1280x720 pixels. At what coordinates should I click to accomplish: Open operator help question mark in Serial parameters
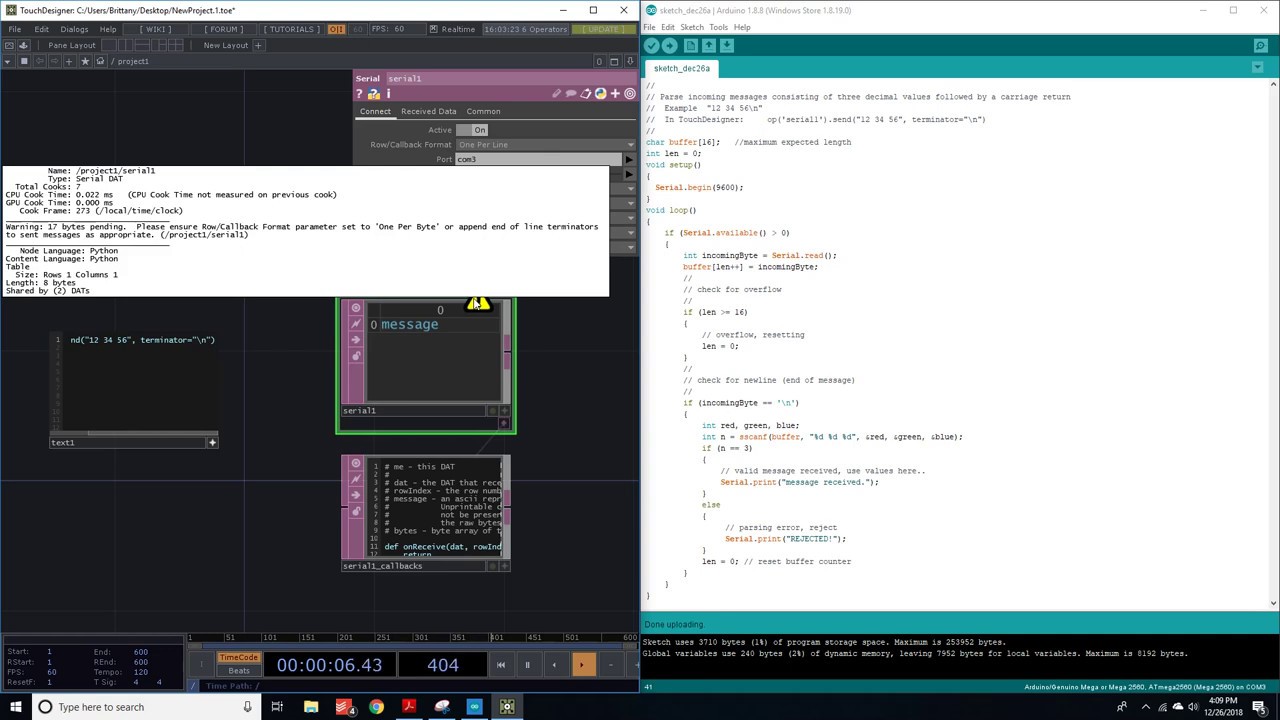359,94
